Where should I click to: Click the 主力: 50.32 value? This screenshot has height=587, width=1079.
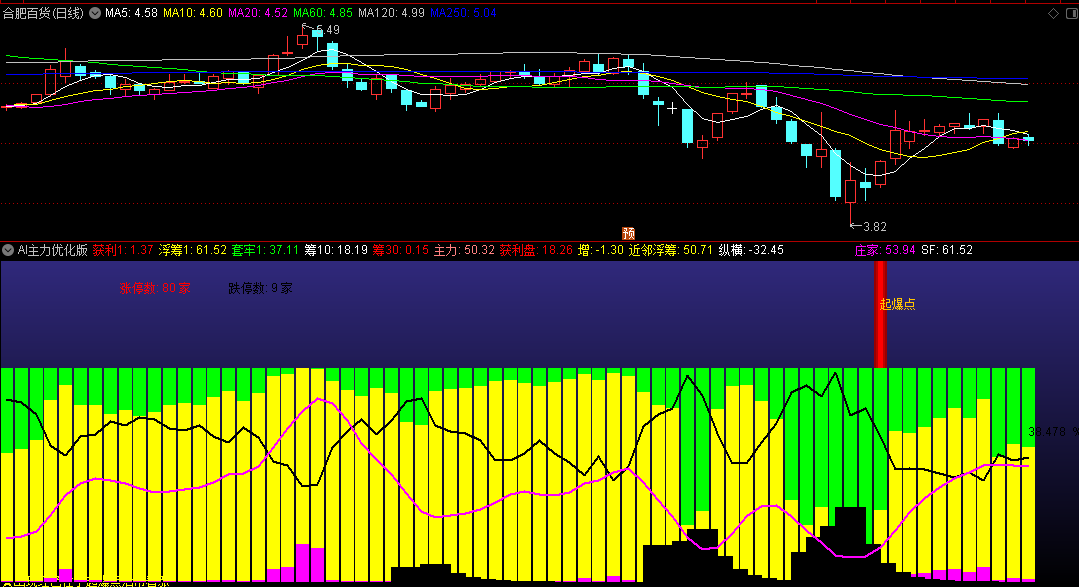pyautogui.click(x=464, y=250)
